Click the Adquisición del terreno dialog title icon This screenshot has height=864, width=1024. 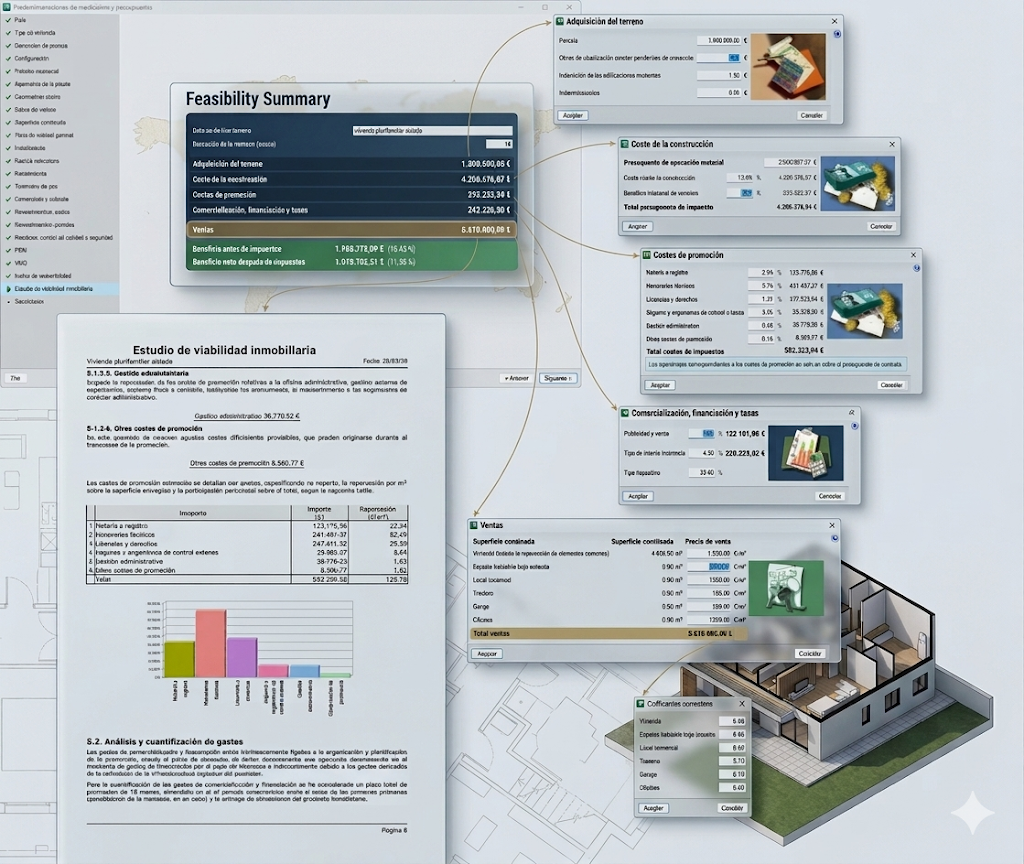point(560,22)
